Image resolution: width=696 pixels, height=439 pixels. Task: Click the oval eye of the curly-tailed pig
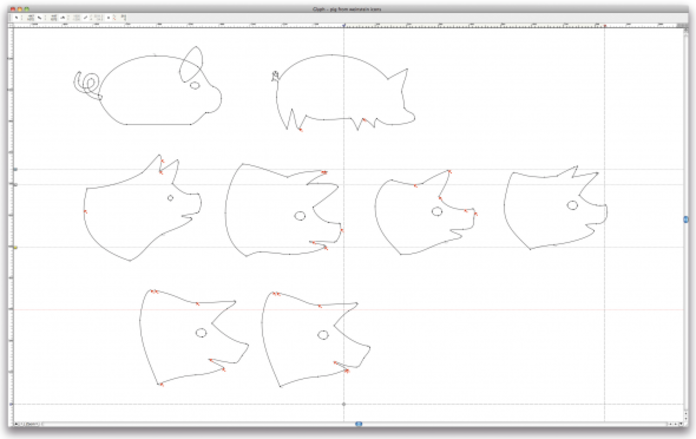point(195,85)
